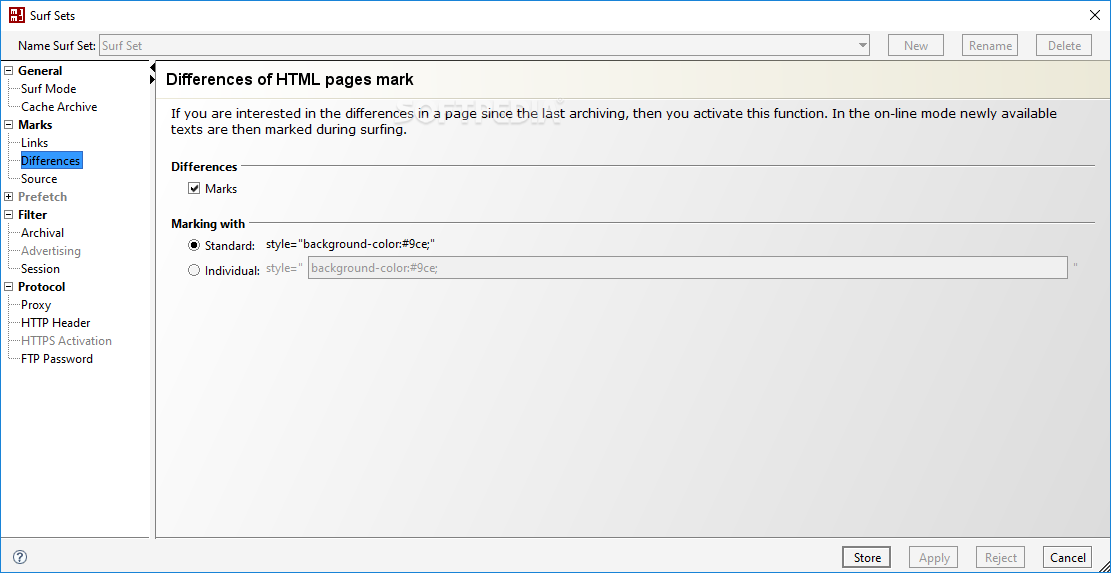Viewport: 1111px width, 573px height.
Task: Open the Session filter page
Action: coord(40,269)
